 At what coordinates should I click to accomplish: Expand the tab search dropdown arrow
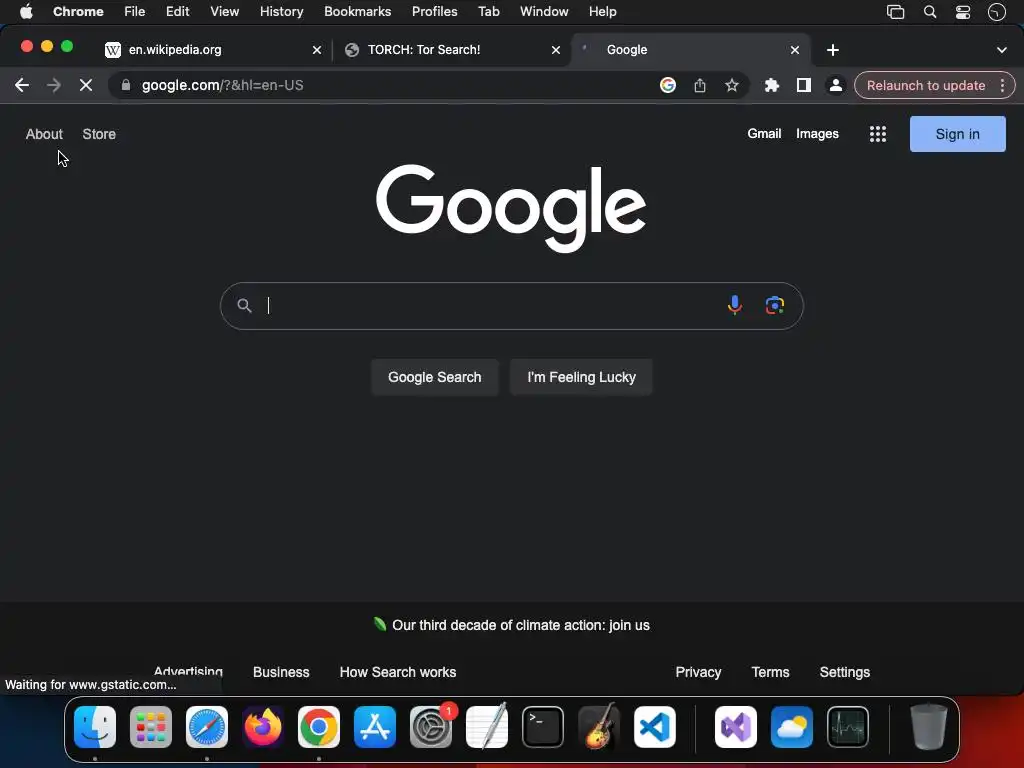tap(1002, 50)
